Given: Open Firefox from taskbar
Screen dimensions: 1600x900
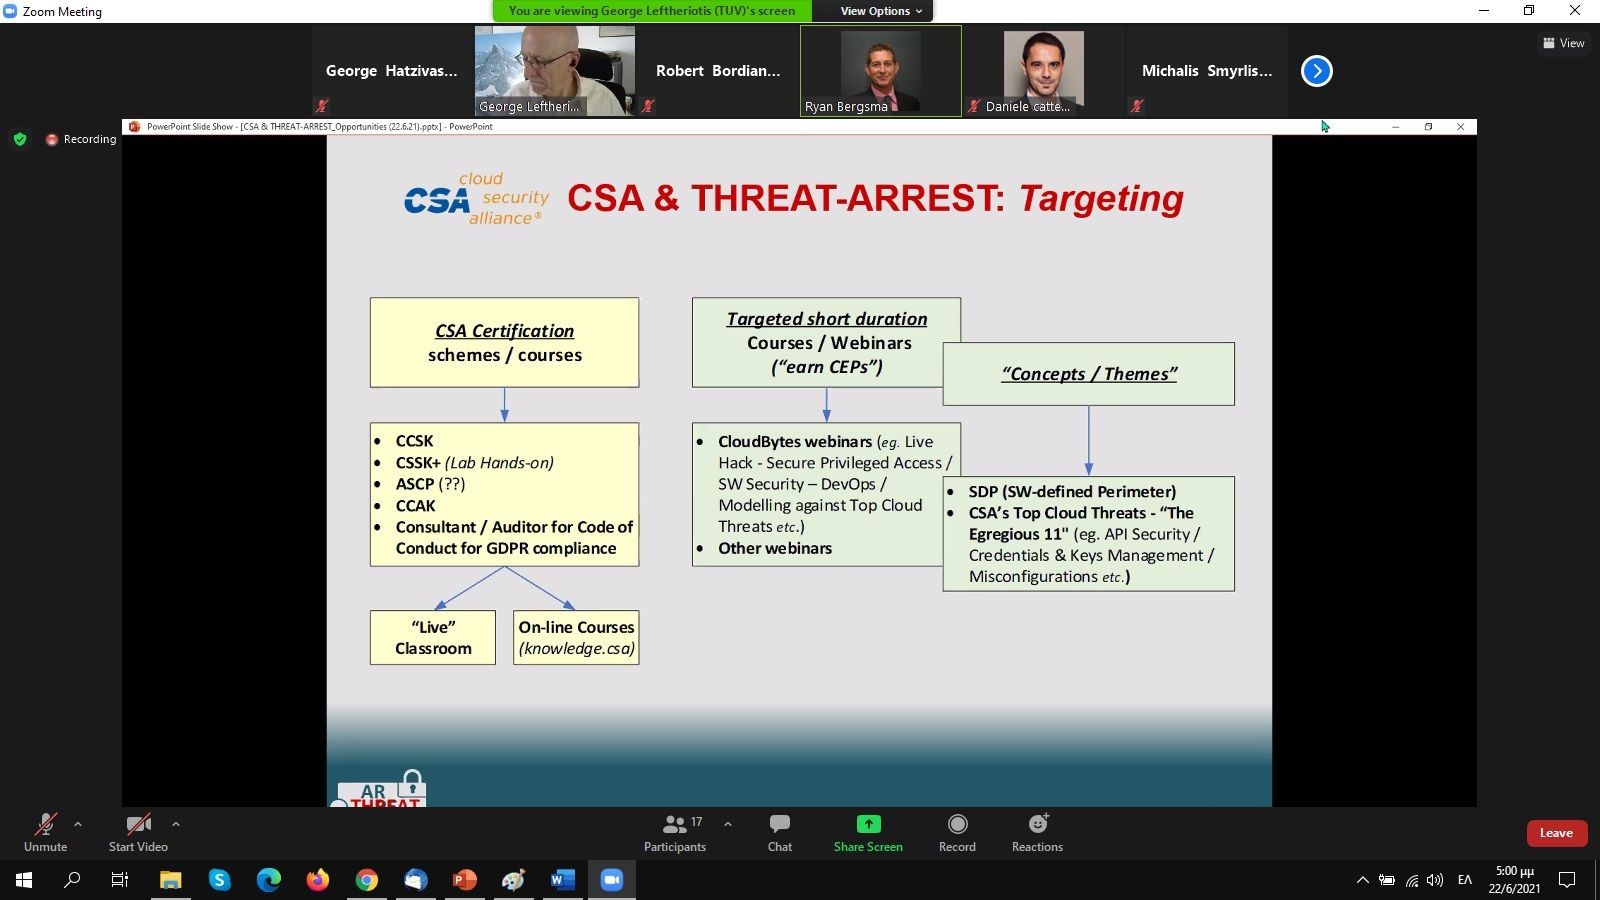Looking at the screenshot, I should pyautogui.click(x=318, y=880).
